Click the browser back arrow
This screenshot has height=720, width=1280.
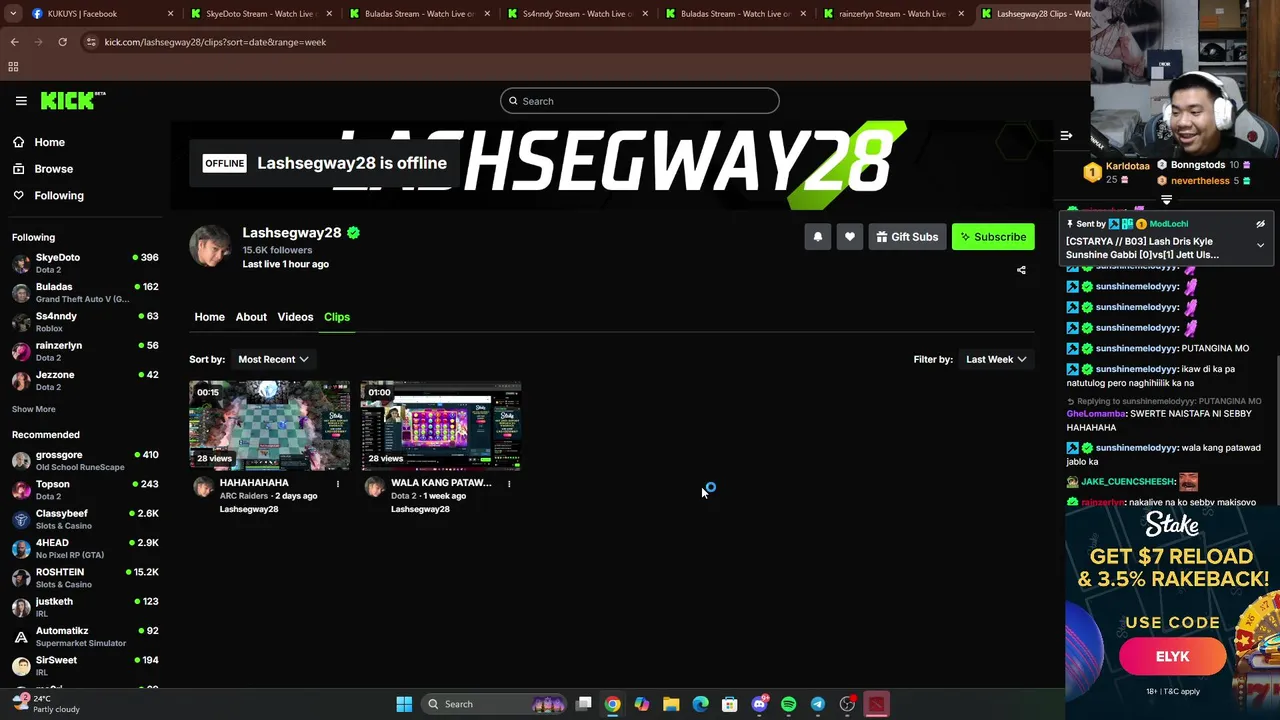point(14,42)
